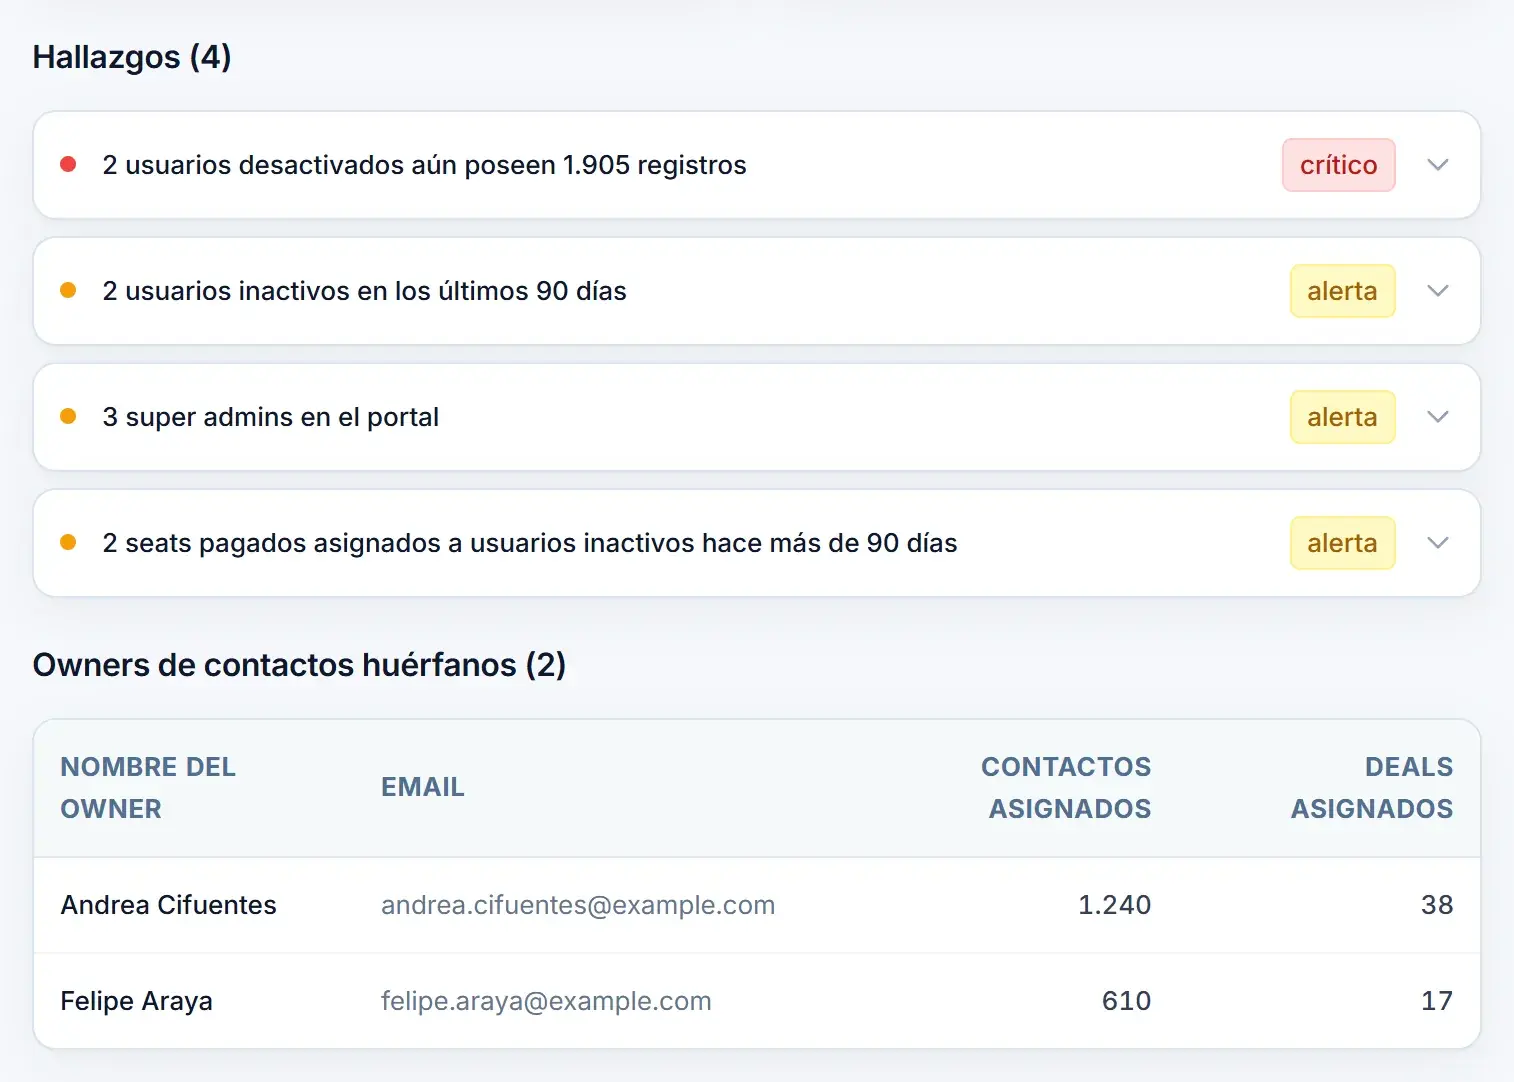Image resolution: width=1514 pixels, height=1082 pixels.
Task: Click the 'Owners de contactos huérfanos (2)' heading
Action: pos(299,665)
